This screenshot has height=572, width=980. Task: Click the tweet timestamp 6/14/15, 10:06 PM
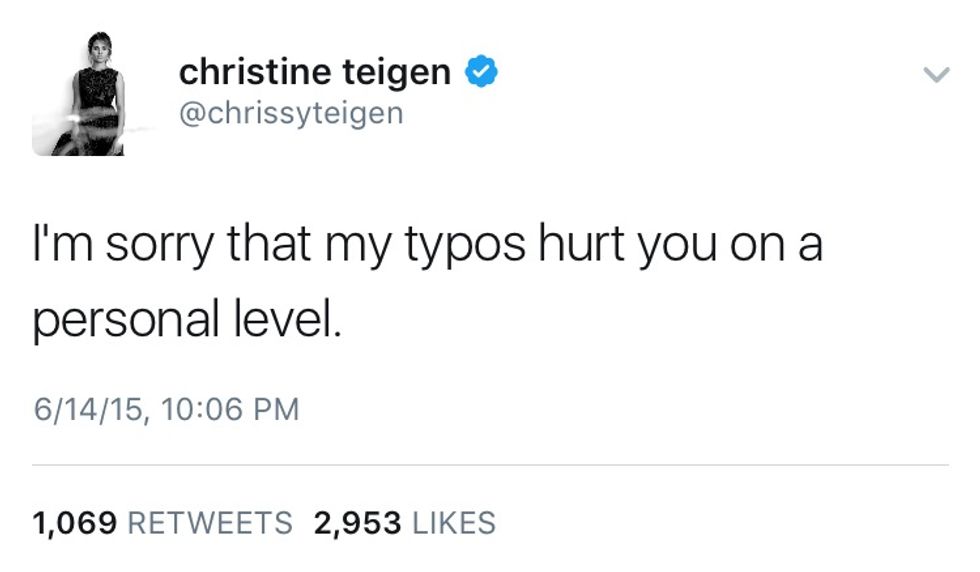coord(166,410)
